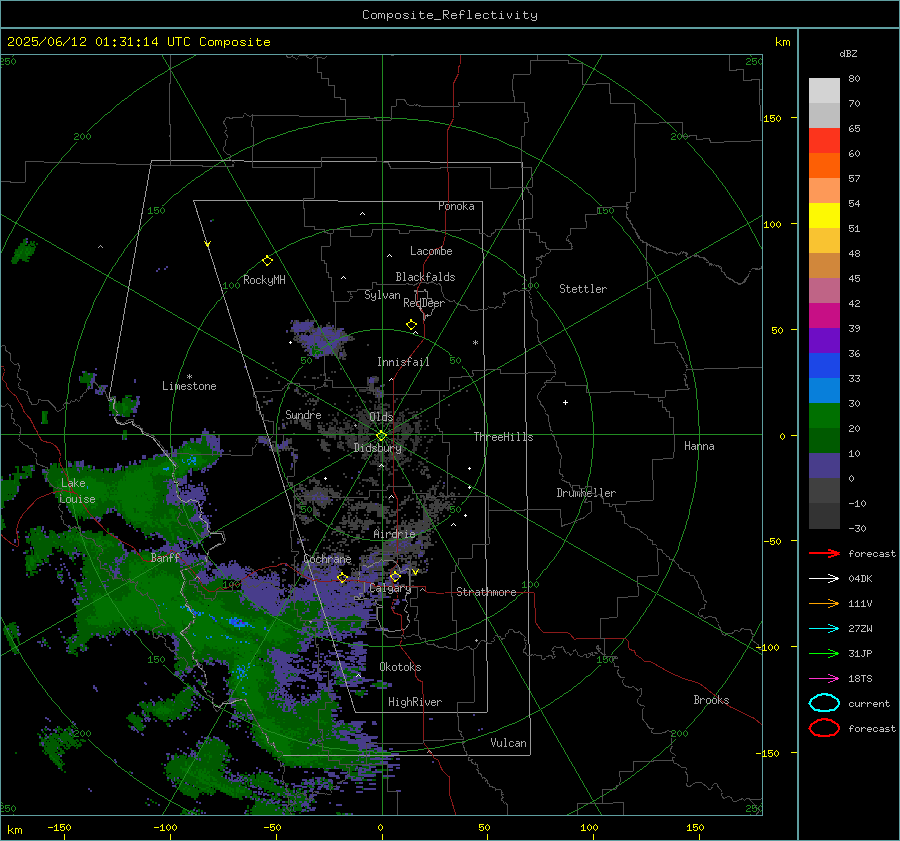900x841 pixels.
Task: Select the magenta 18TS arrow legend icon
Action: tap(824, 679)
